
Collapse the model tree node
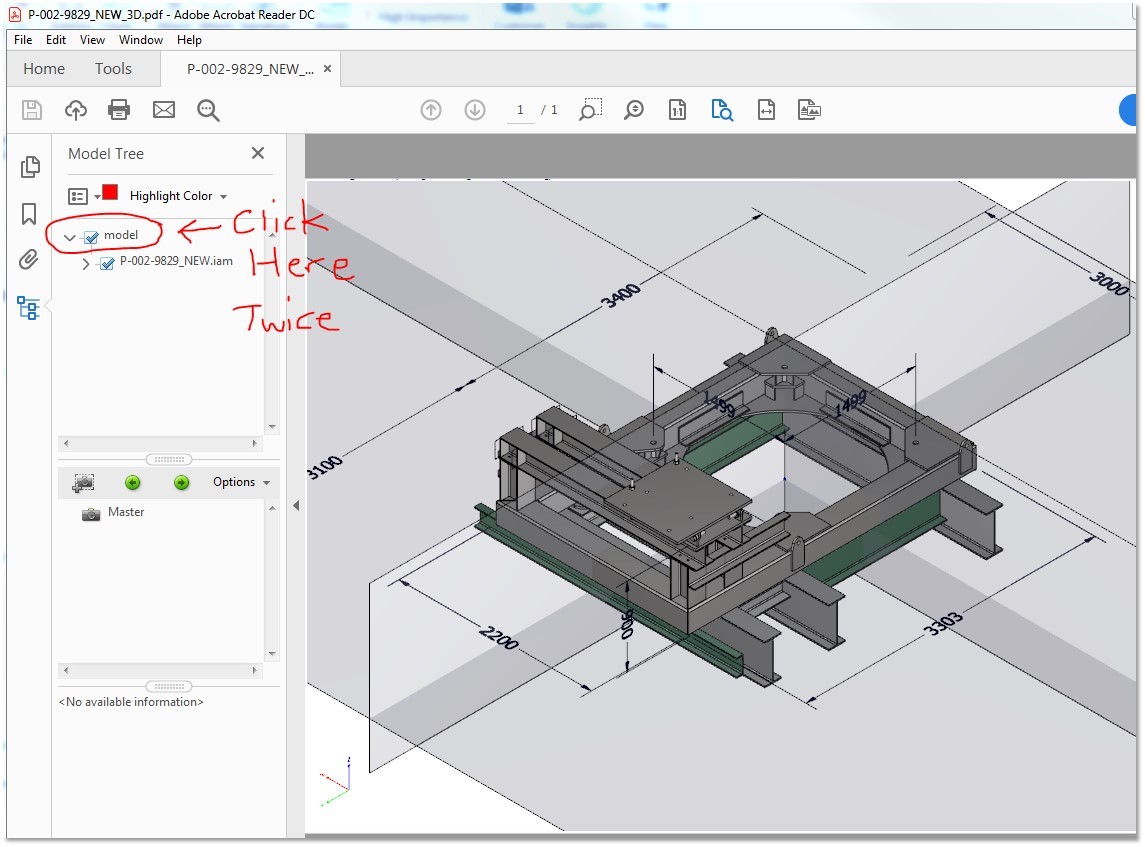point(70,237)
